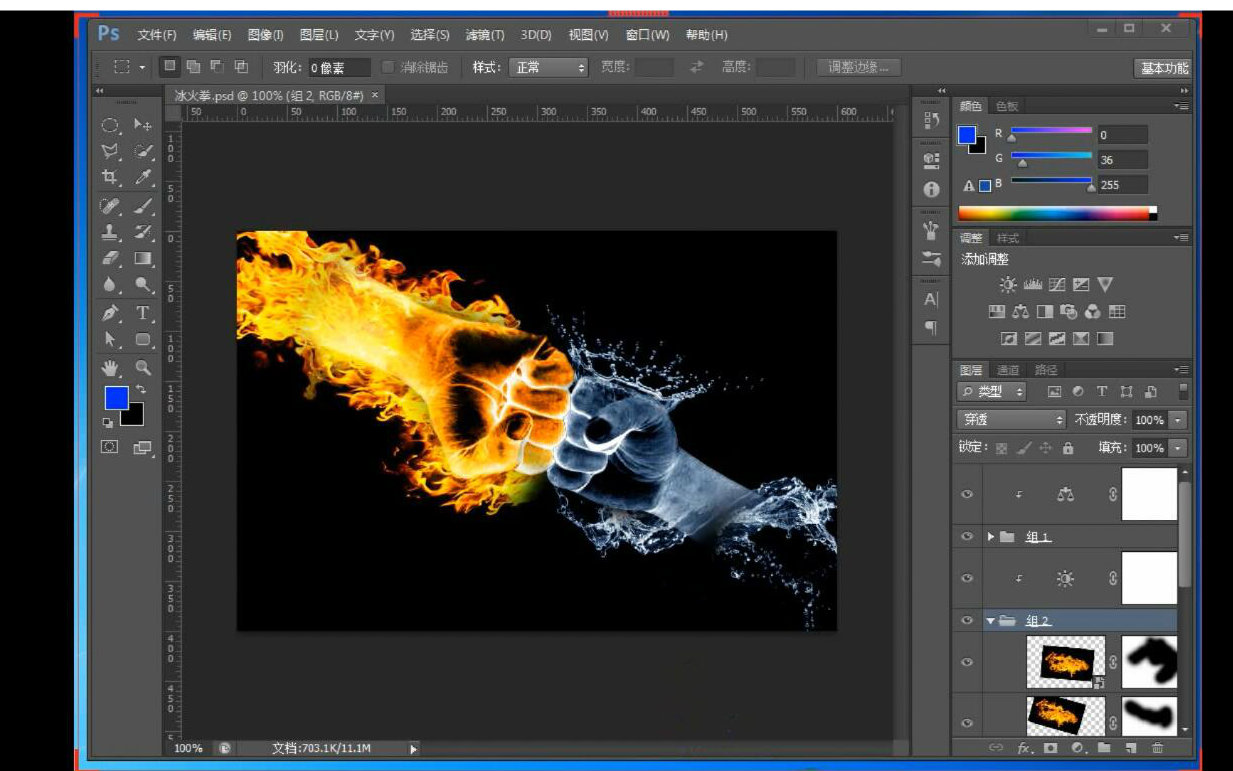The width and height of the screenshot is (1233, 771).
Task: Select the Quick Selection tool
Action: click(143, 151)
